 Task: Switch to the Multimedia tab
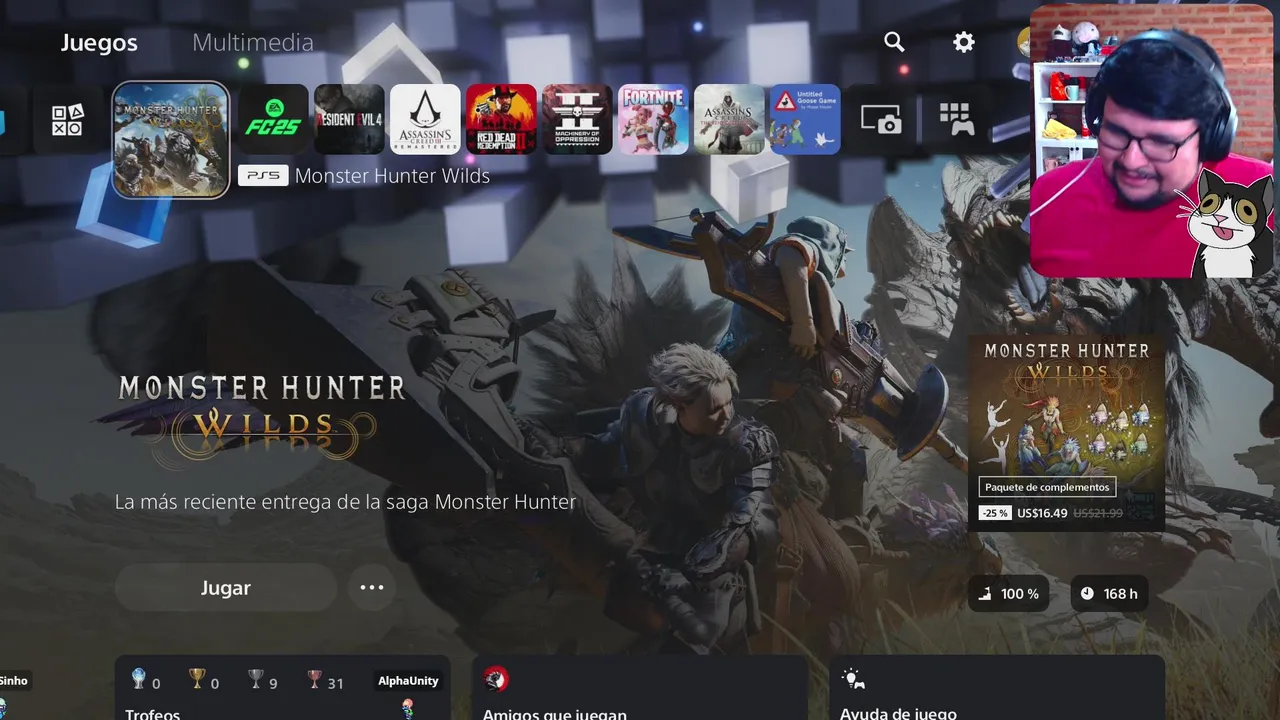click(253, 43)
